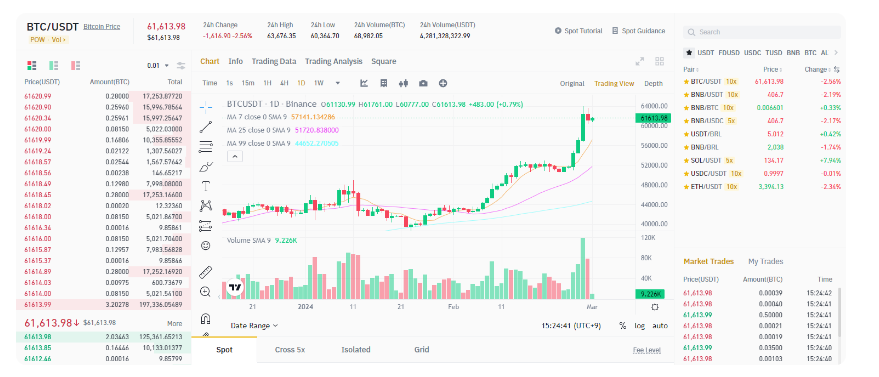Toggle auto scale on chart
Screen dimensions: 879x377
point(660,325)
